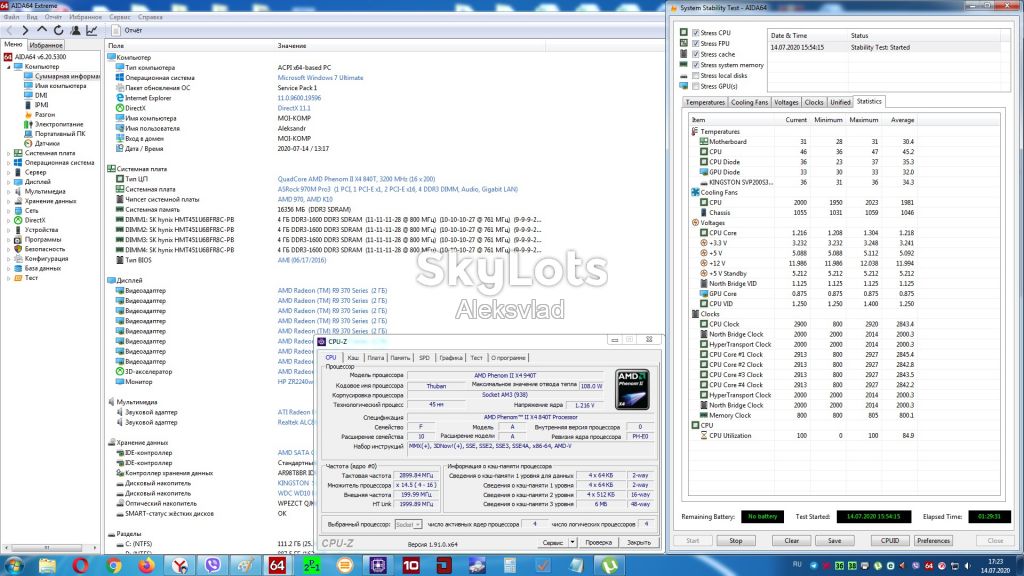Click the Отчёт report toolbar button
This screenshot has width=1024, height=576.
(127, 30)
